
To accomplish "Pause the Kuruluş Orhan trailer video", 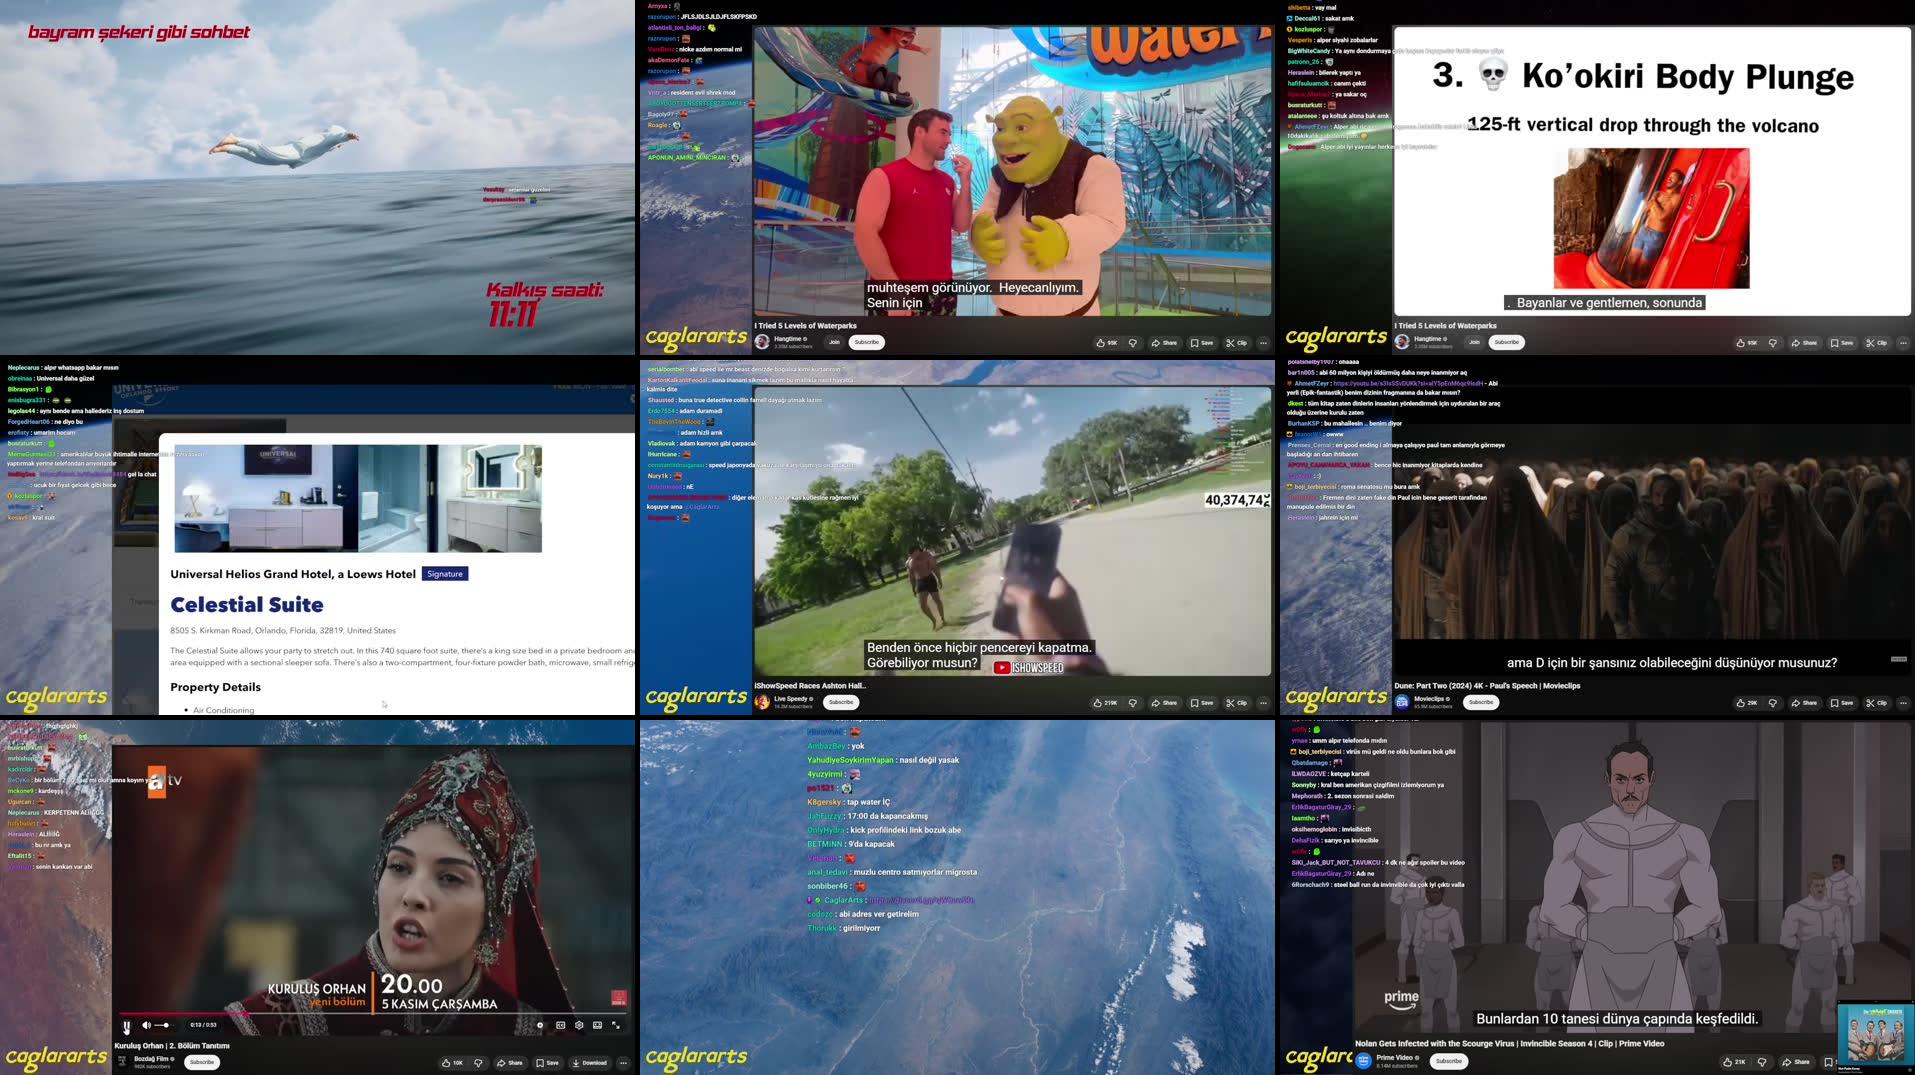I will pyautogui.click(x=127, y=1026).
